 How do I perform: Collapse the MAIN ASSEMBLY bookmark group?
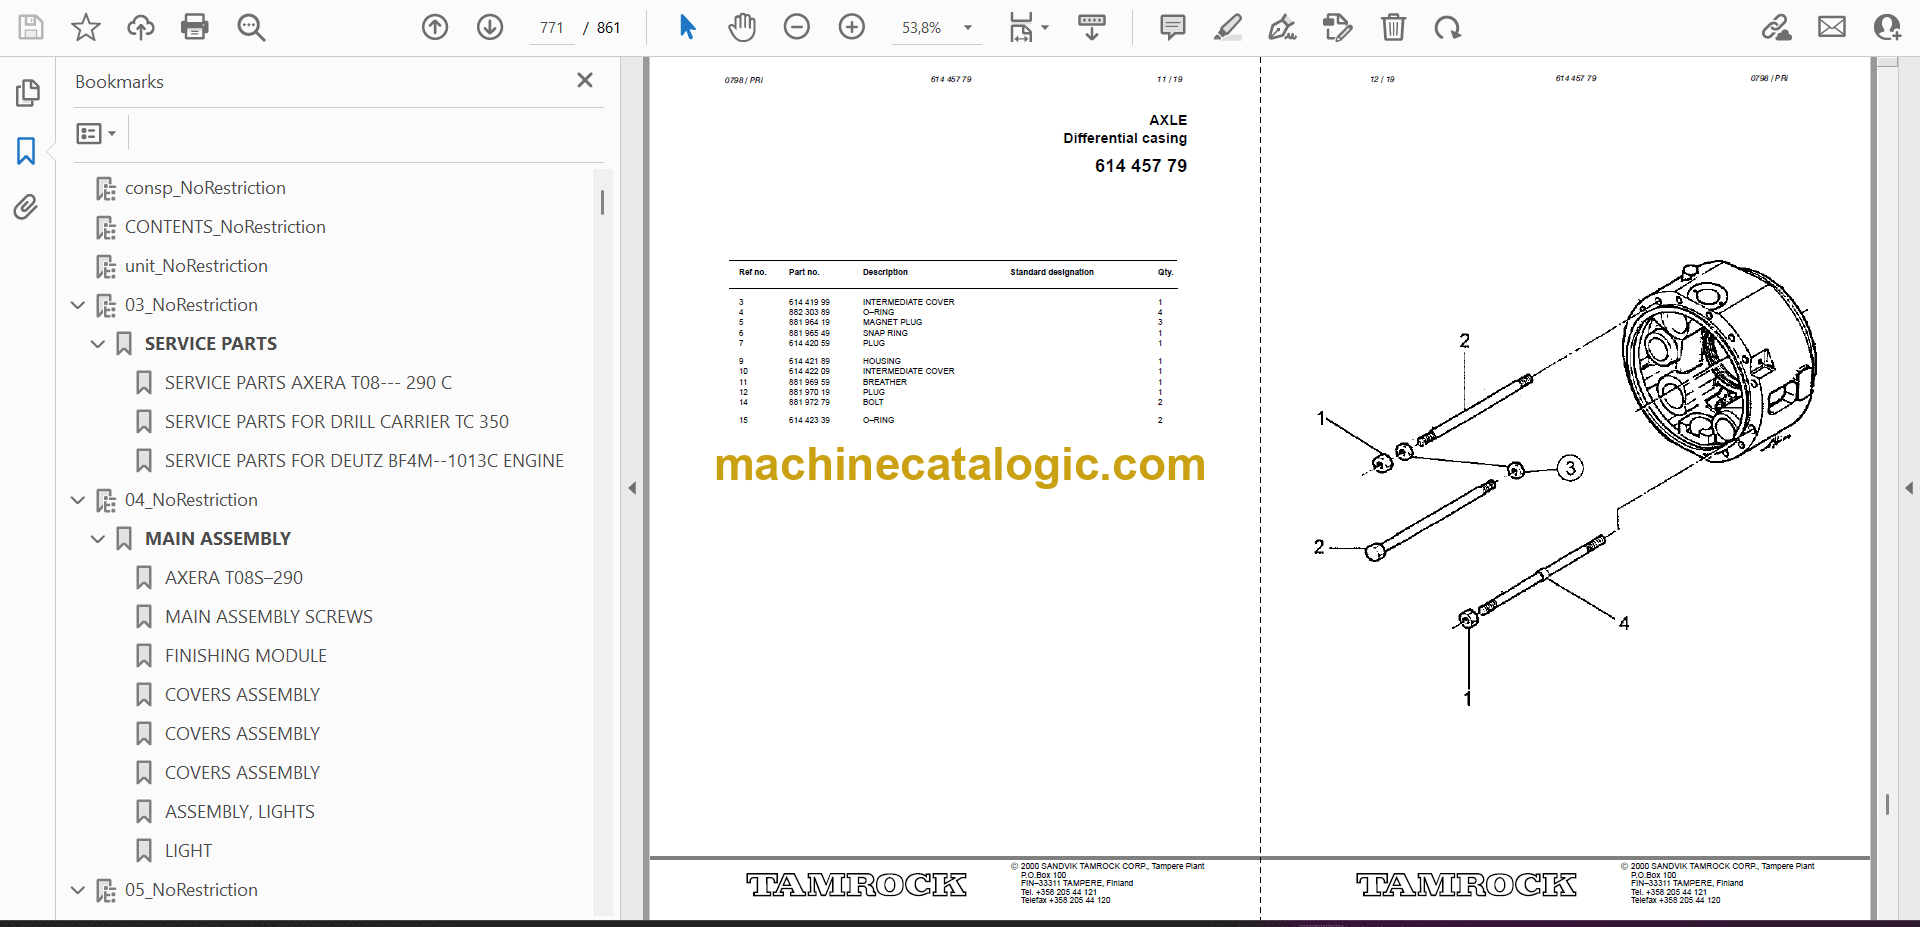pos(98,539)
